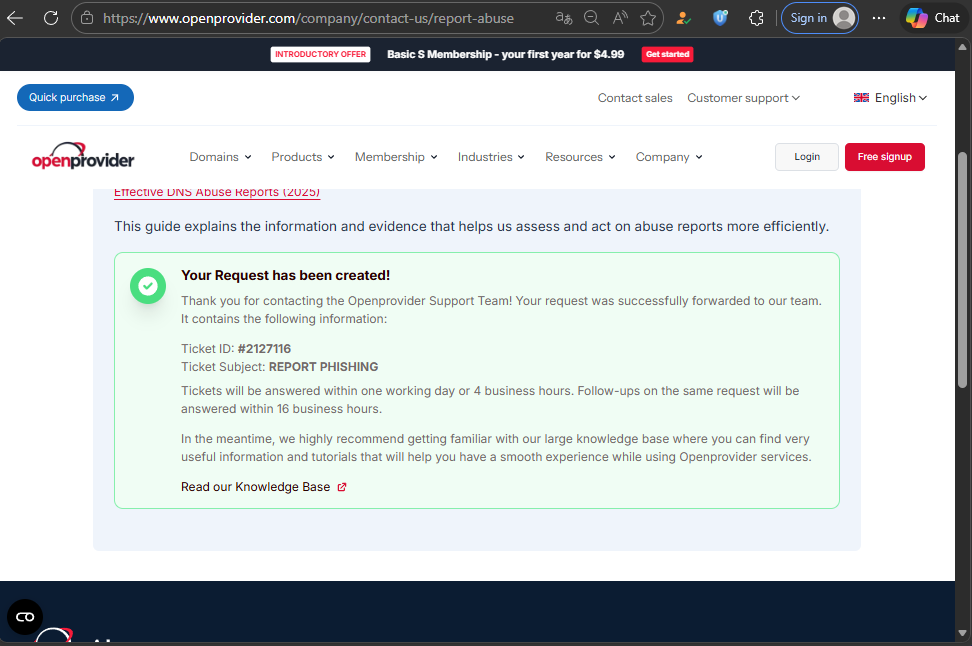Open browser Settings and more menu
The width and height of the screenshot is (972, 646).
pyautogui.click(x=879, y=18)
